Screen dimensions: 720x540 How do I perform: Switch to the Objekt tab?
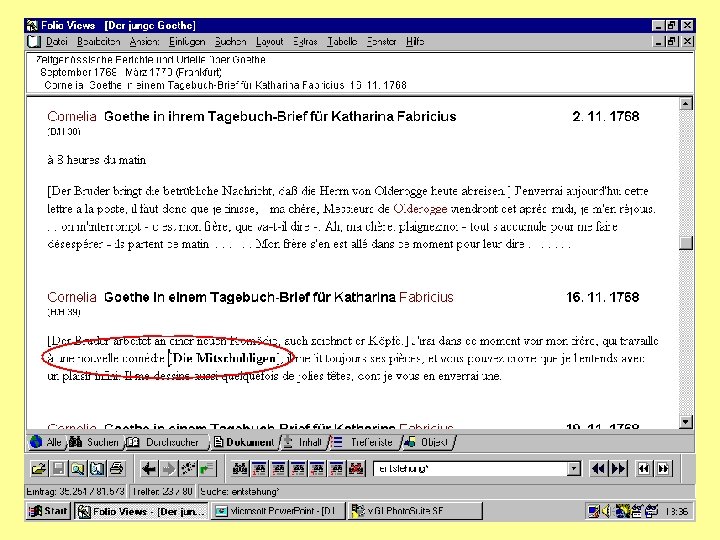(427, 442)
